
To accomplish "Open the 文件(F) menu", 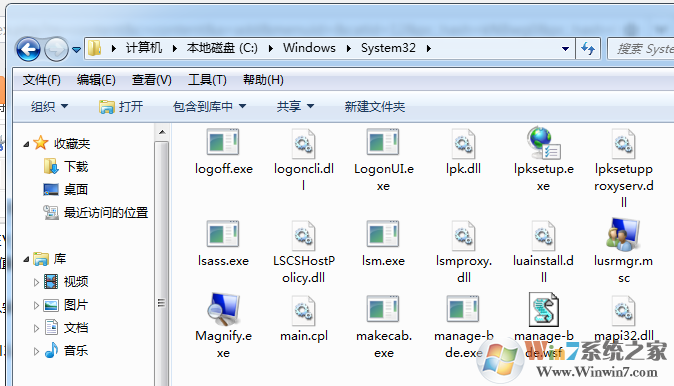I will pyautogui.click(x=42, y=80).
